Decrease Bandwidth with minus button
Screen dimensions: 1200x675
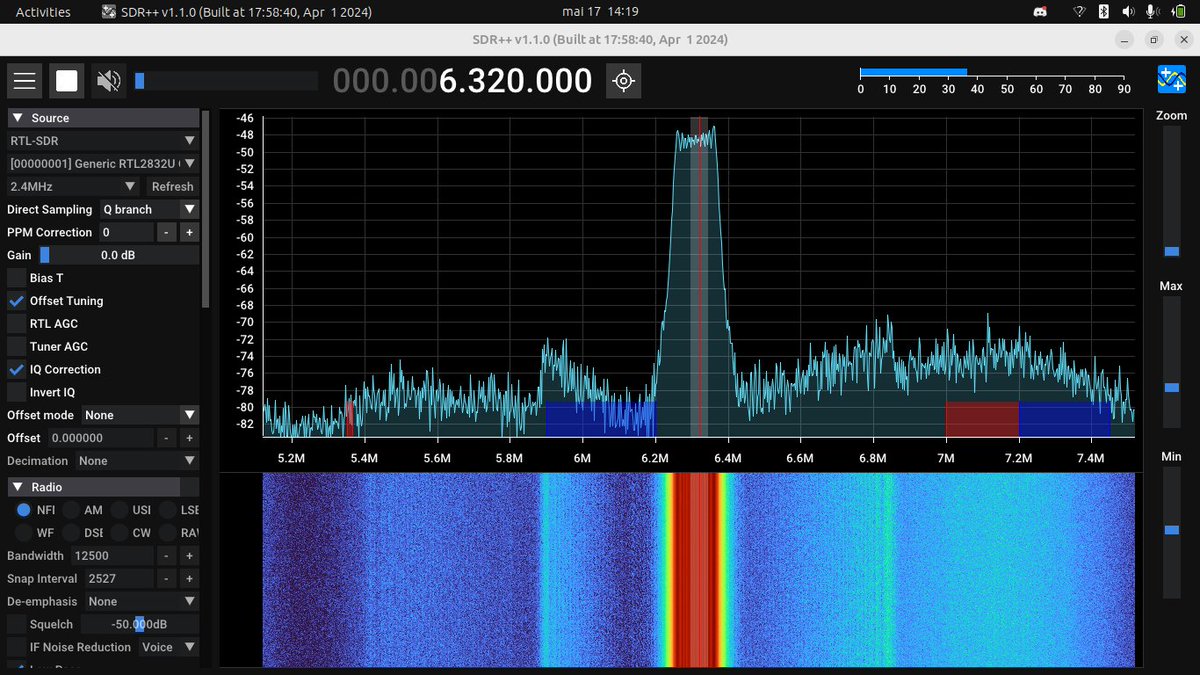click(167, 556)
